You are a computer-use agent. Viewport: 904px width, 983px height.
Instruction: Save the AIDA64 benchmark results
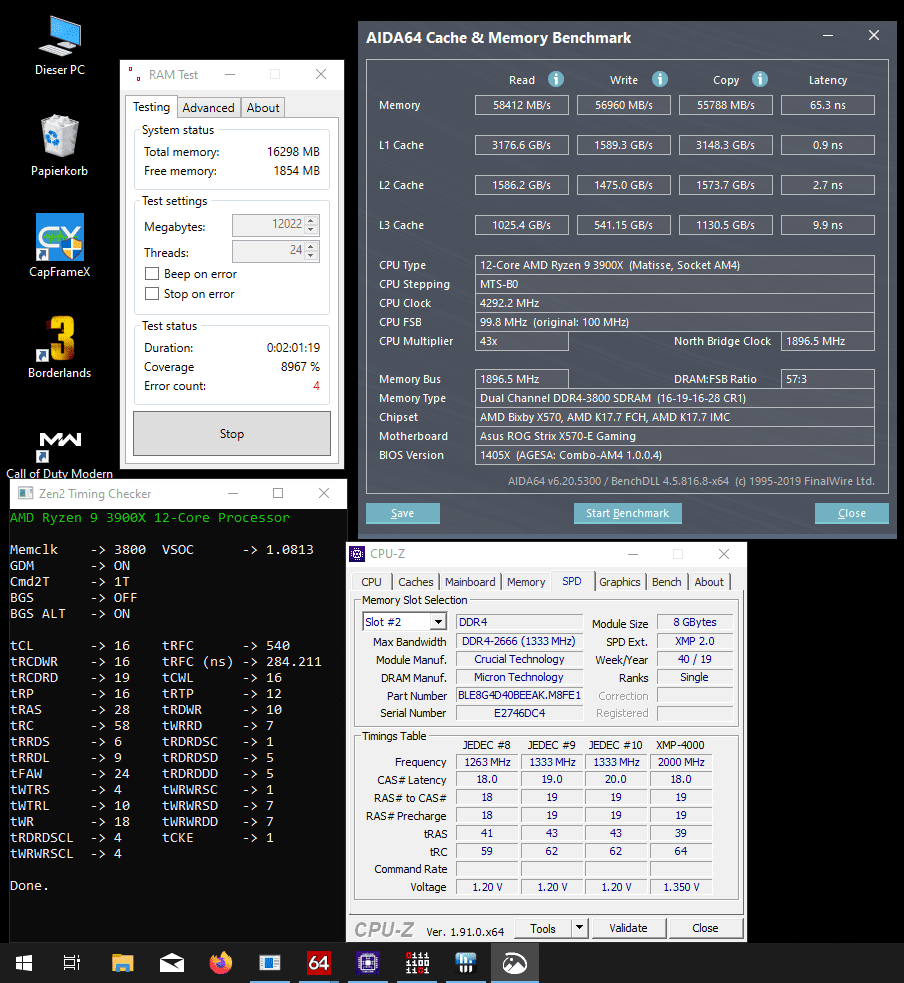click(402, 513)
